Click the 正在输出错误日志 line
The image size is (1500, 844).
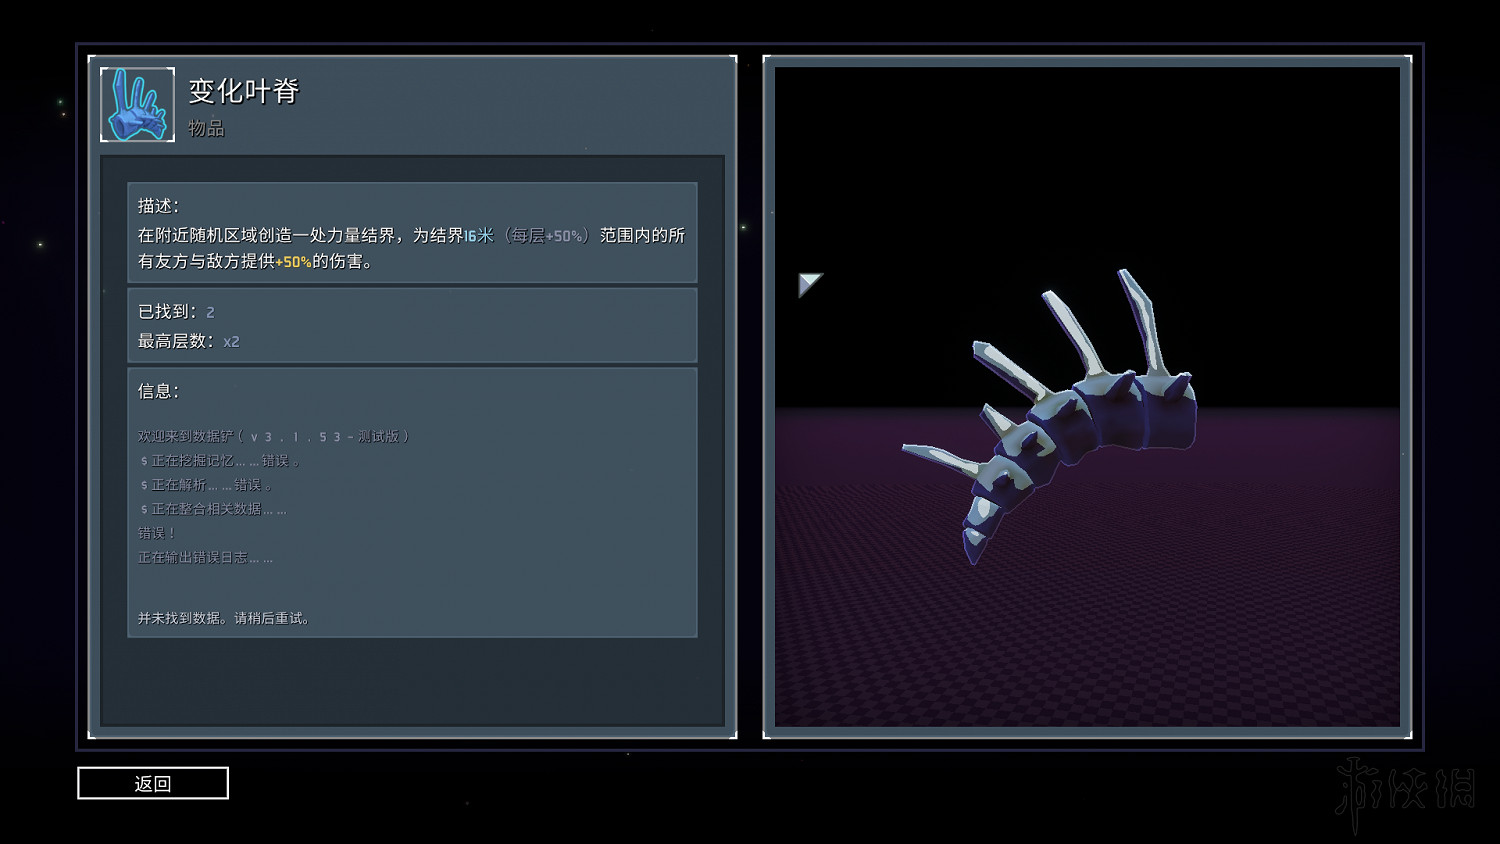(205, 557)
